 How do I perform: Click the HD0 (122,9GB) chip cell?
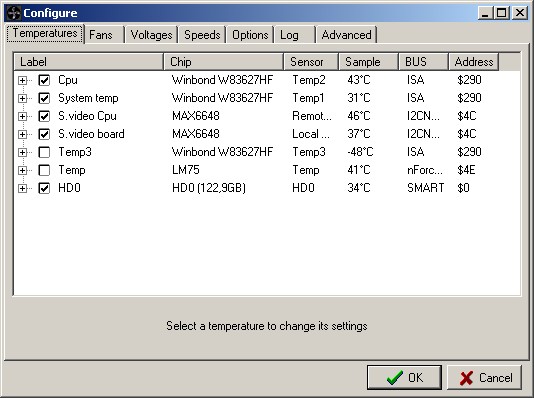pyautogui.click(x=209, y=188)
